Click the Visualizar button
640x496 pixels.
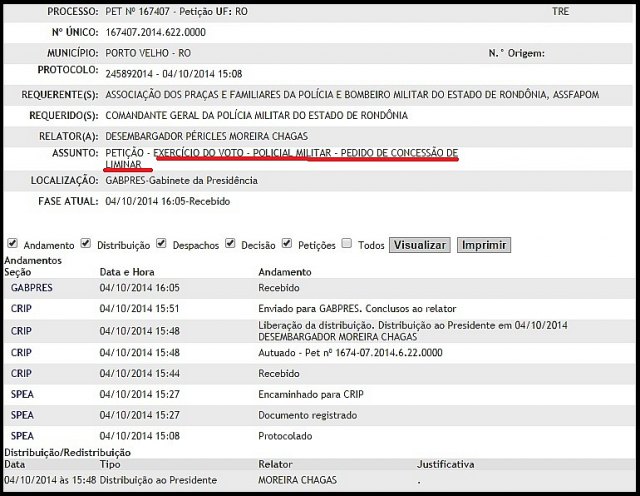point(419,245)
